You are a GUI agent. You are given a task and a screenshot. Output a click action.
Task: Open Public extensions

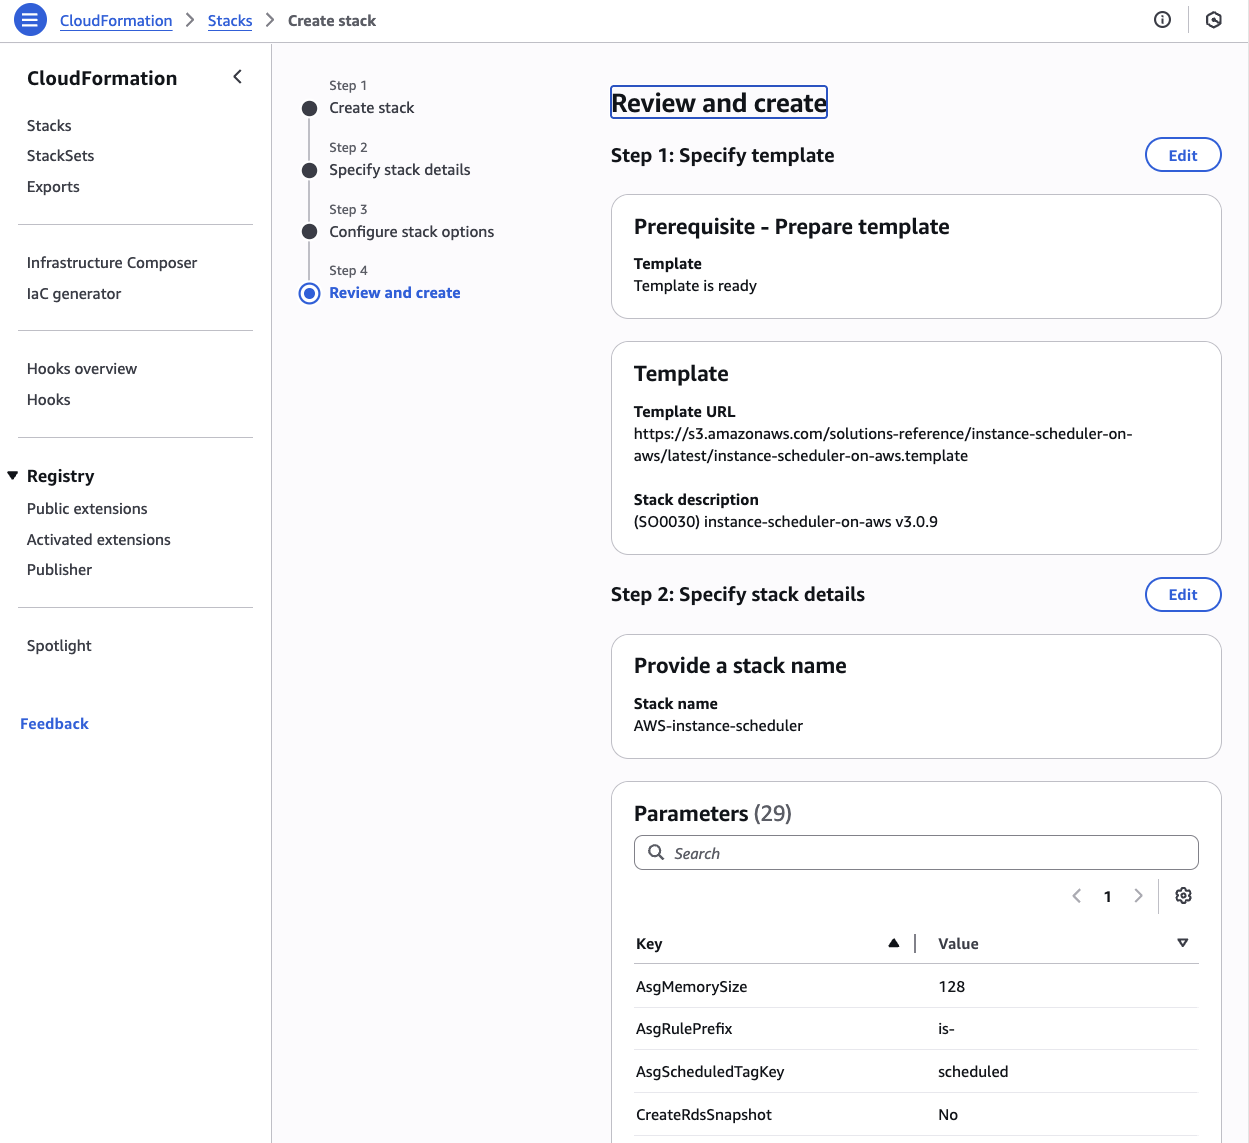pyautogui.click(x=87, y=509)
